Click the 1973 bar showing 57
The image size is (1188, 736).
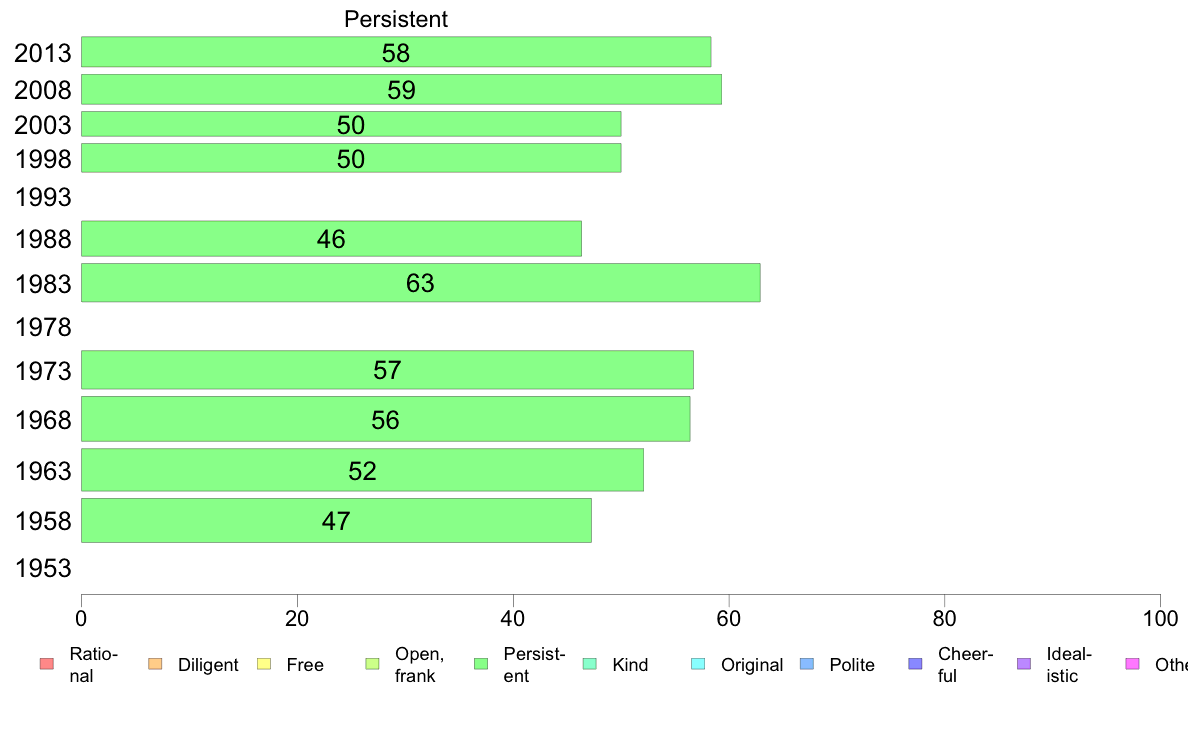[387, 370]
